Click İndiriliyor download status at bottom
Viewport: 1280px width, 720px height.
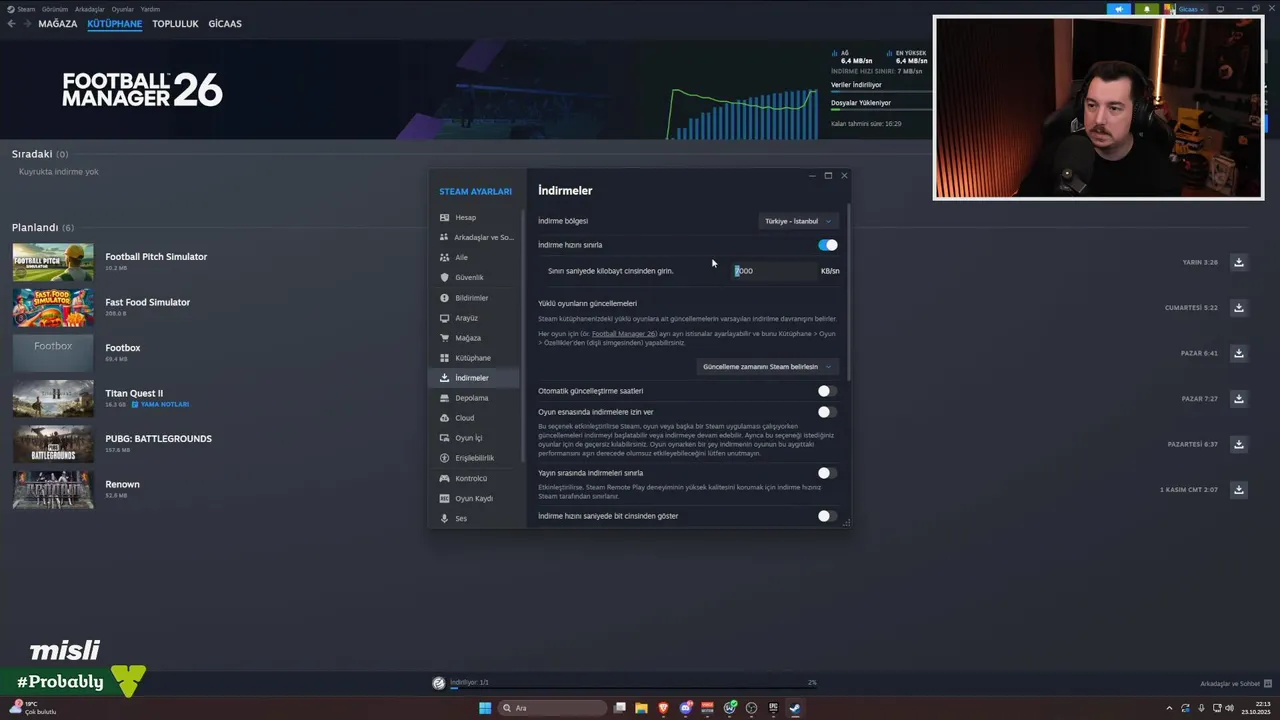click(x=469, y=682)
